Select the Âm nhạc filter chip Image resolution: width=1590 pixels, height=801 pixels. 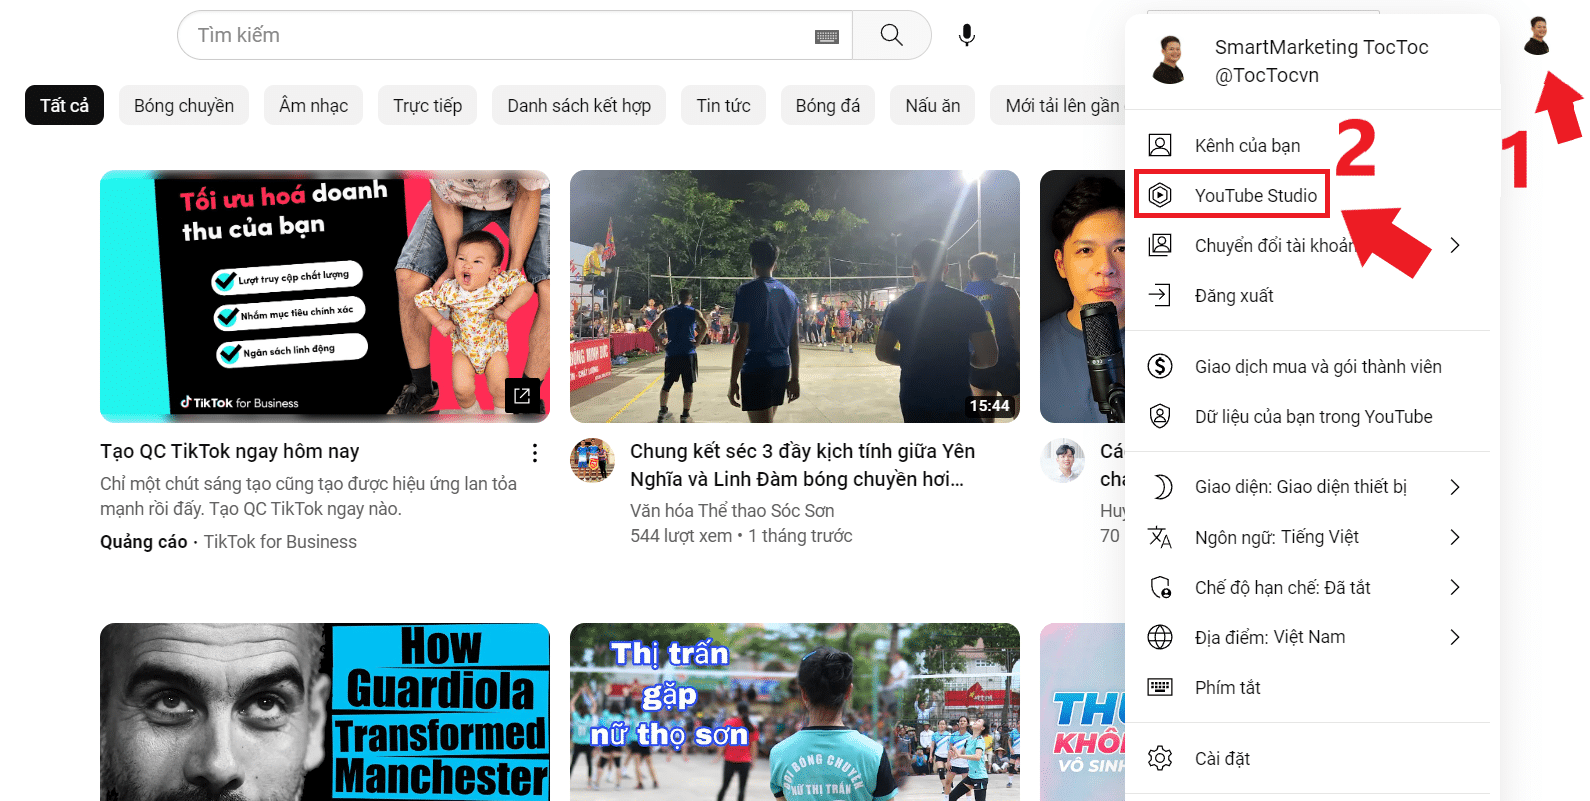[x=313, y=105]
